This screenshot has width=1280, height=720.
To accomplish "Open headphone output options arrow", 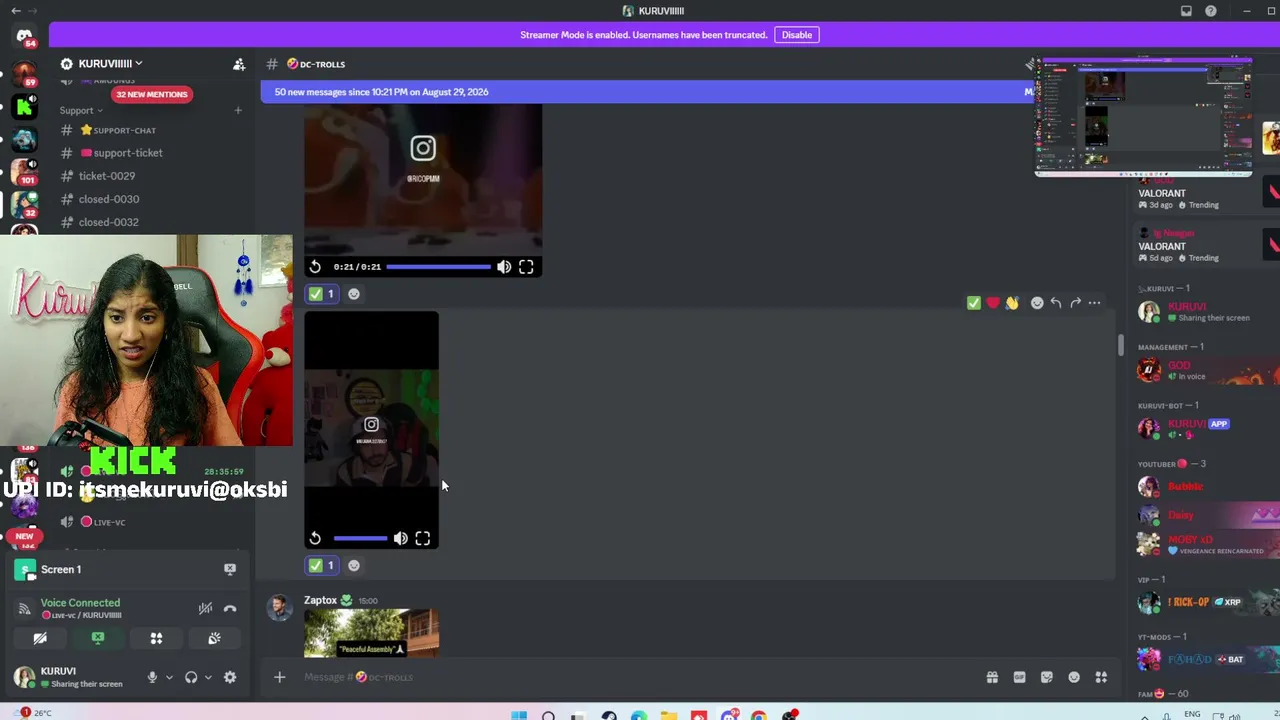I will (x=208, y=677).
